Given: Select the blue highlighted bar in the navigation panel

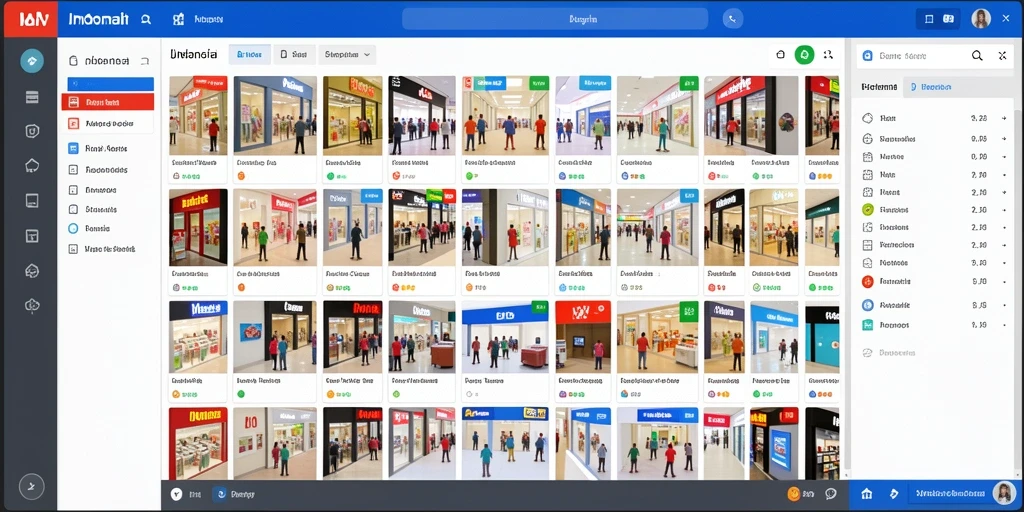Looking at the screenshot, I should (110, 84).
